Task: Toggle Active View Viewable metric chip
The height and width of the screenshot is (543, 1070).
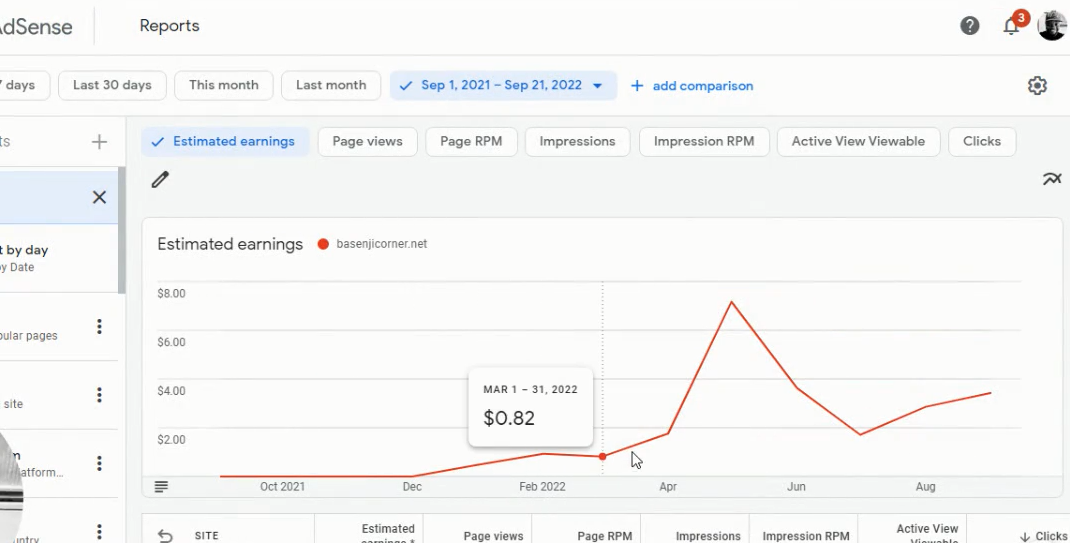Action: pos(858,141)
